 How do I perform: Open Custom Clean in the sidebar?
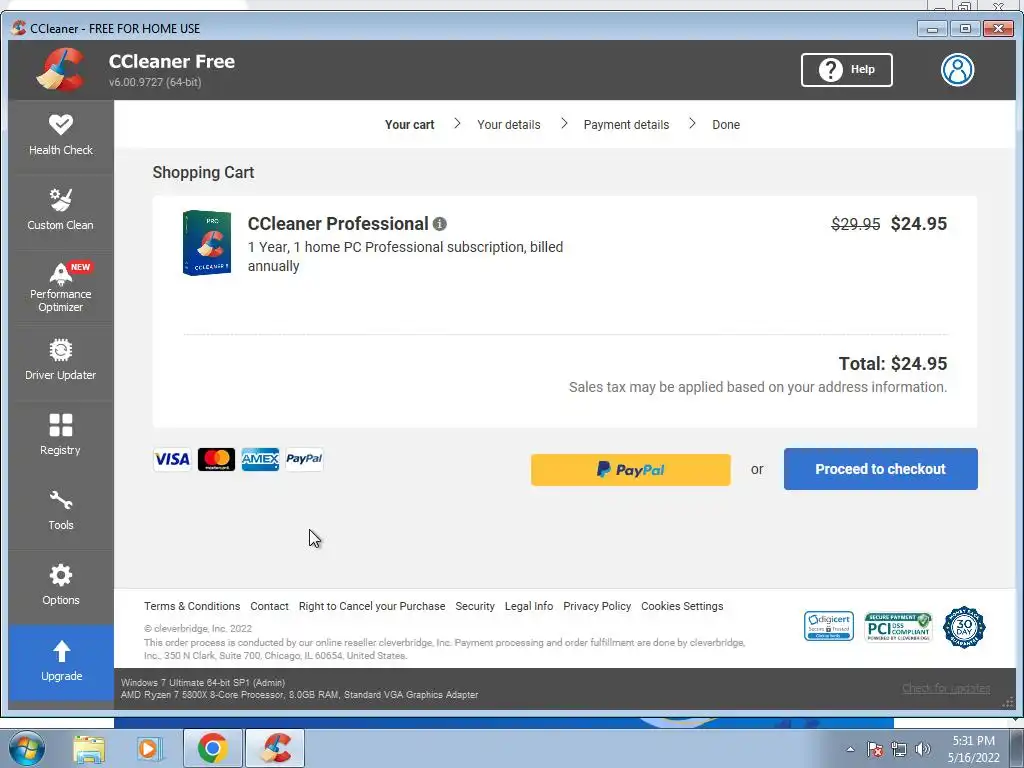(61, 210)
